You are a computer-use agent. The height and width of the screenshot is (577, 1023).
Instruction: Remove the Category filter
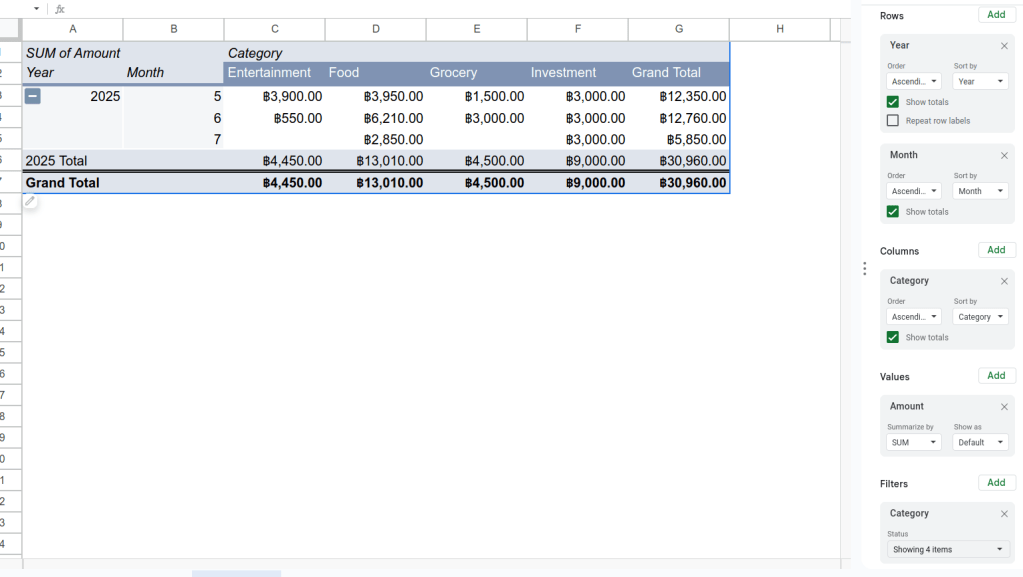1004,514
